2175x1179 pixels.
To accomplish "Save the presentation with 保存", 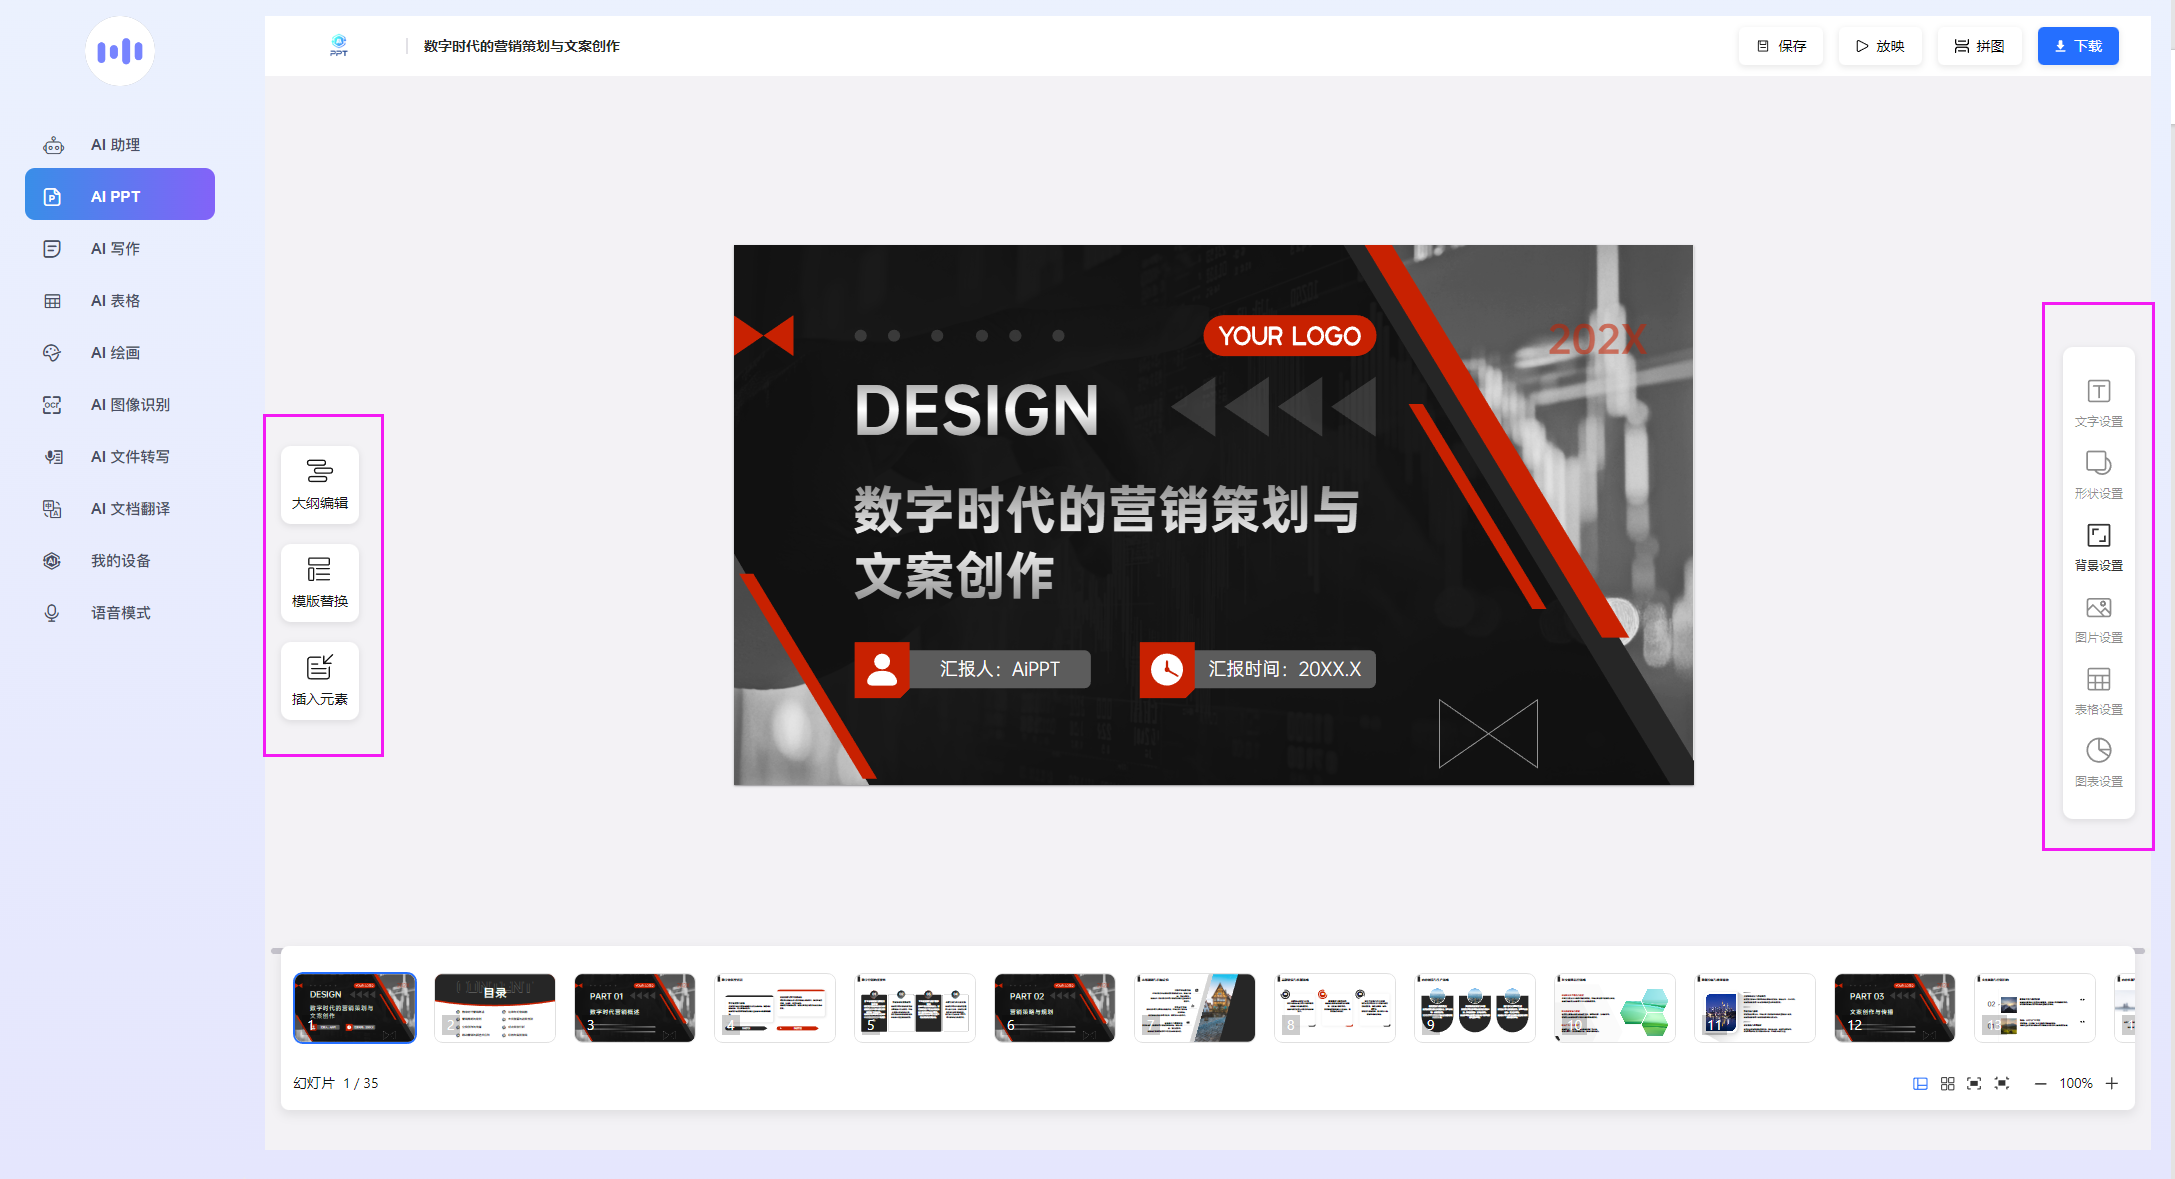I will (x=1781, y=46).
